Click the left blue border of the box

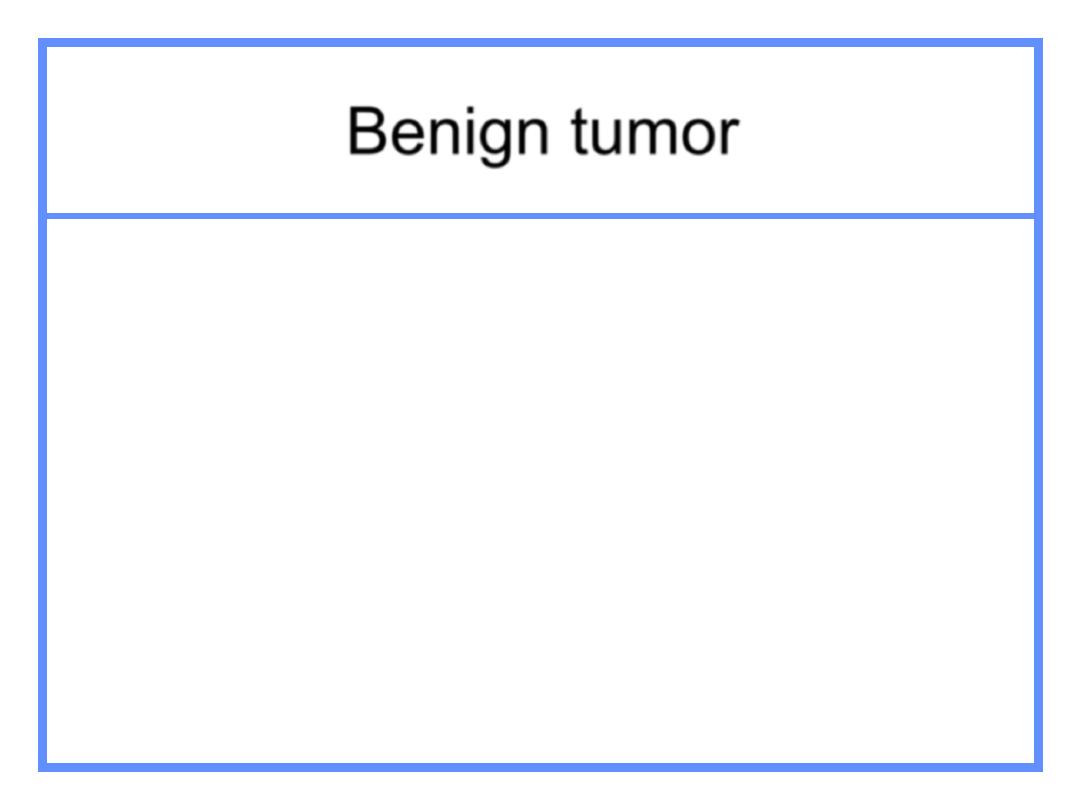pyautogui.click(x=43, y=405)
